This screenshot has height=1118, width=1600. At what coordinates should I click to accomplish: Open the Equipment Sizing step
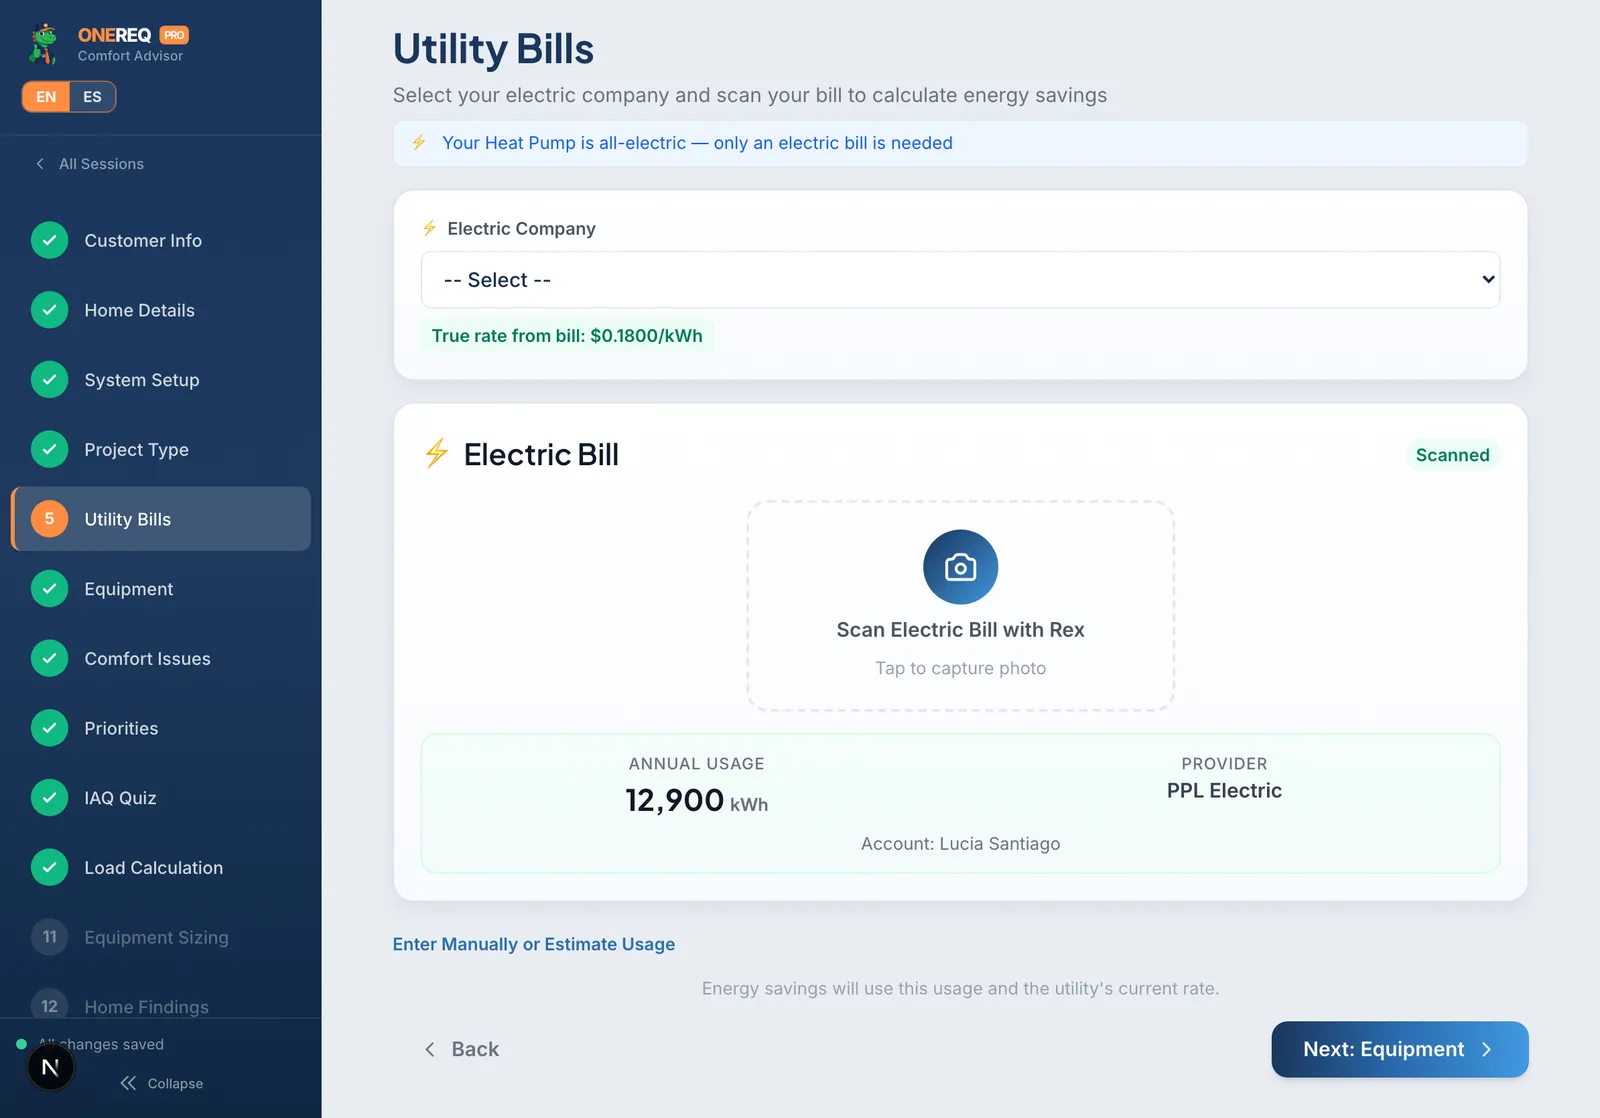161,937
